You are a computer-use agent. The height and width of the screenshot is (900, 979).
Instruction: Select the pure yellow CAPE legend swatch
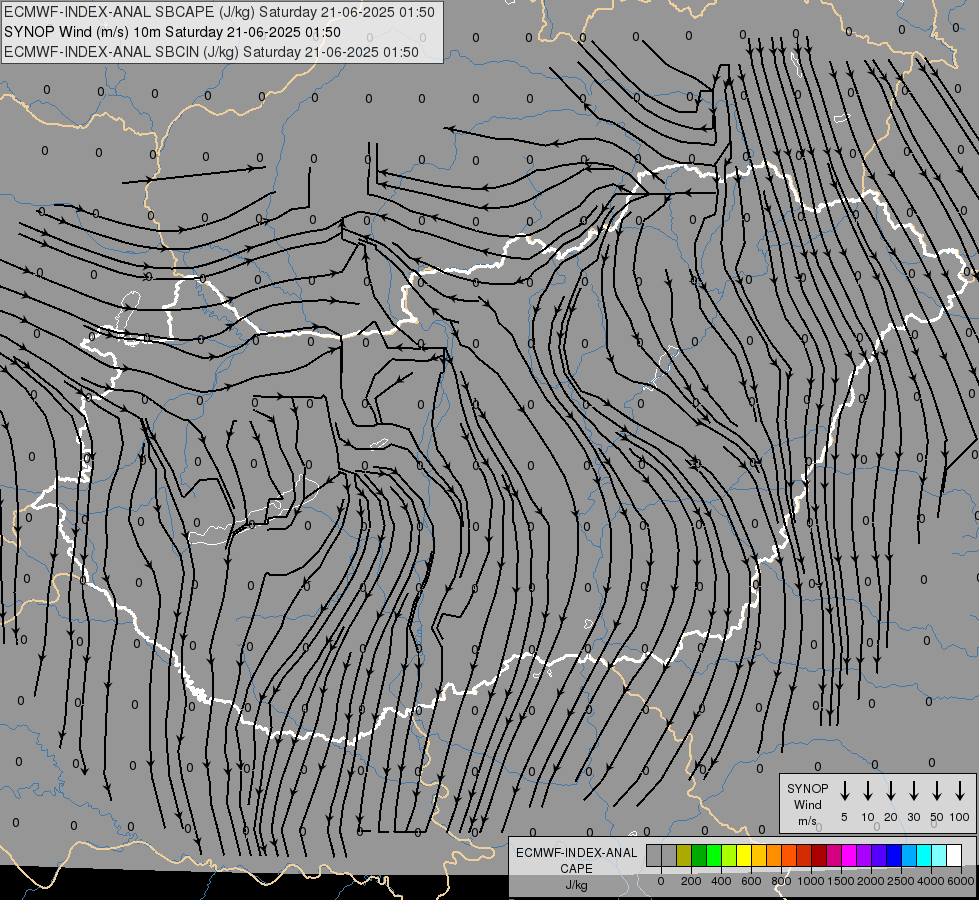[x=744, y=855]
